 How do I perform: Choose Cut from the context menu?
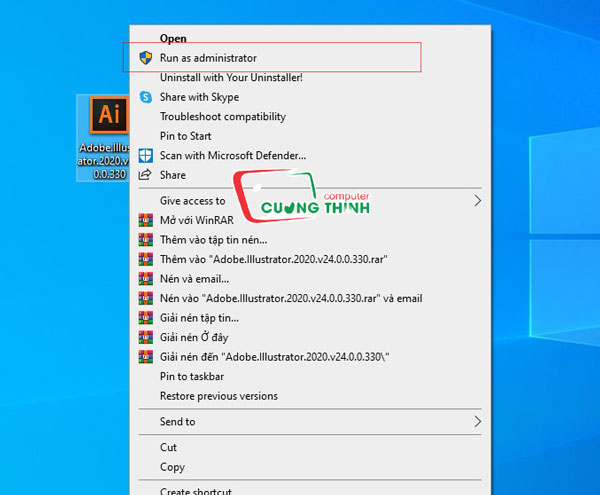[310, 447]
